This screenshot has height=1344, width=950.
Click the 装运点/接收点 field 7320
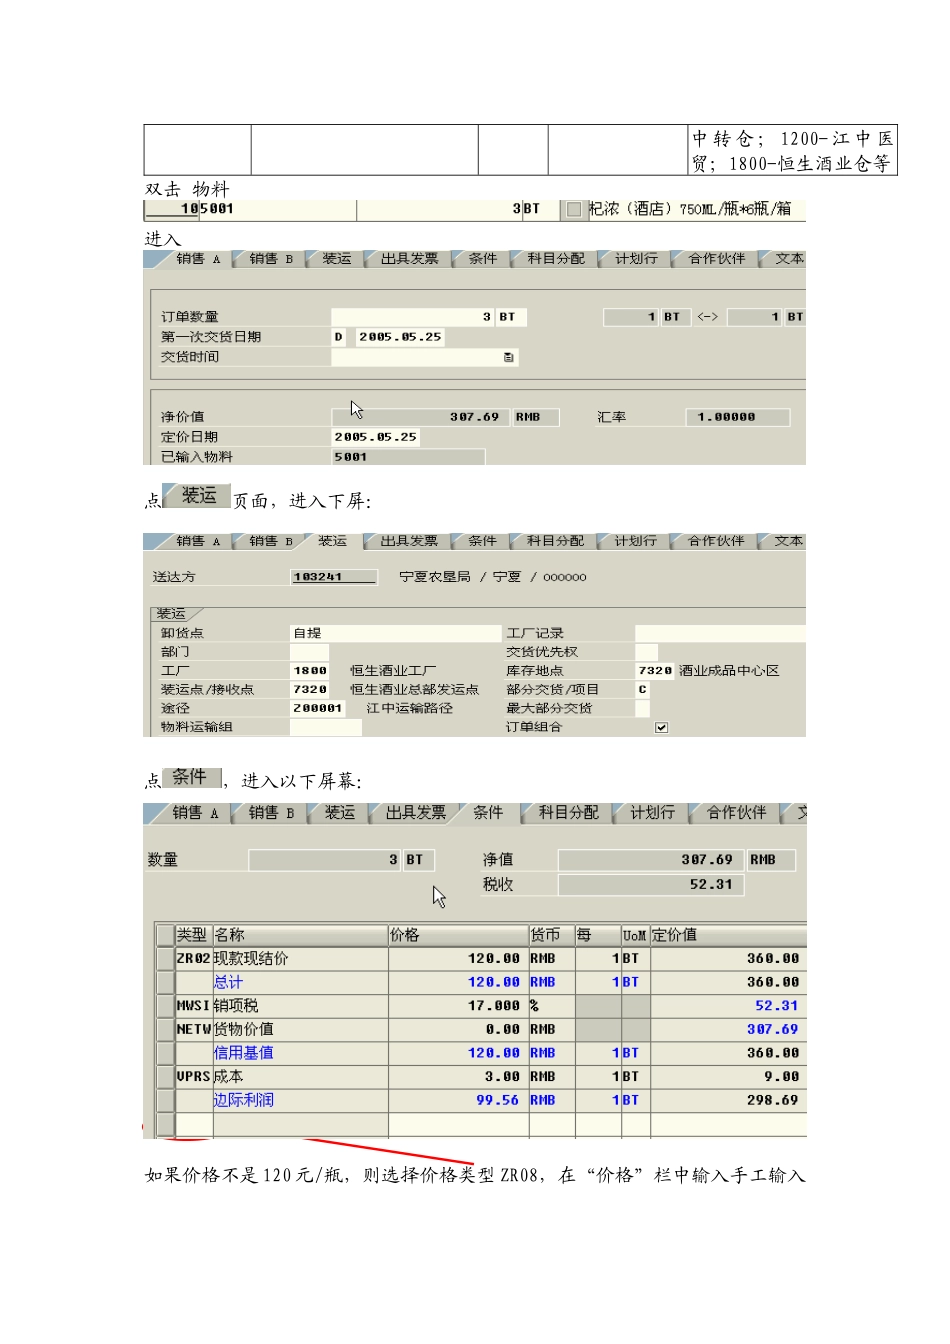(309, 690)
